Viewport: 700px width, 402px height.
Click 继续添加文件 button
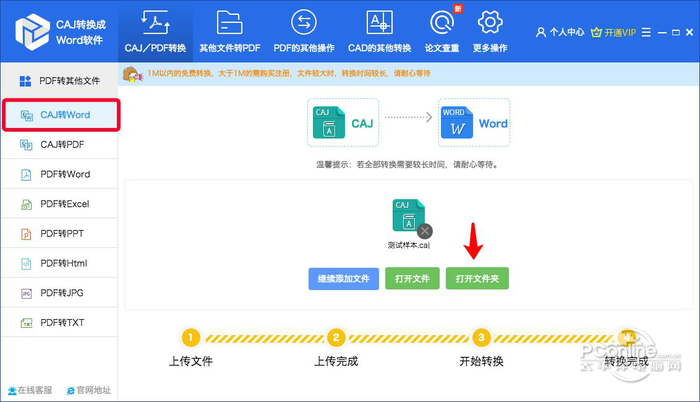tap(344, 279)
